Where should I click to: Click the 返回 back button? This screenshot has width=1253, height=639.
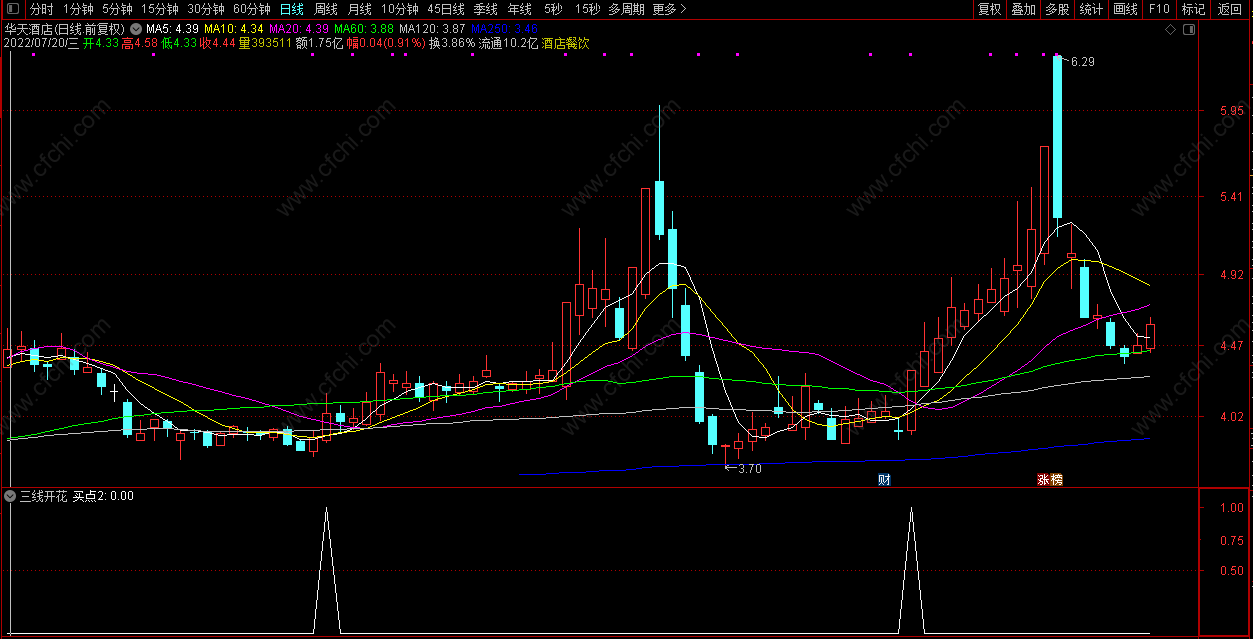coord(1230,9)
